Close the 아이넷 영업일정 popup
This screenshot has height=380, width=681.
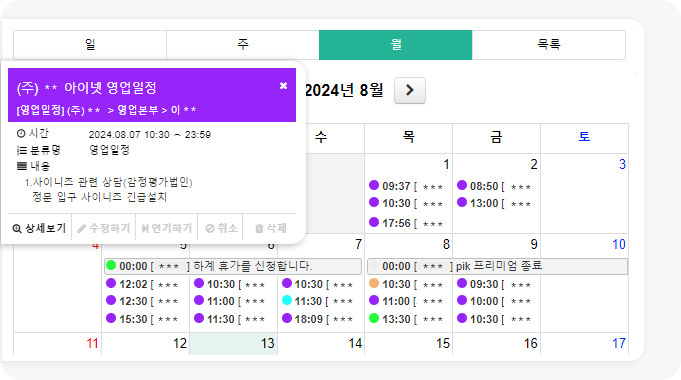pos(283,86)
